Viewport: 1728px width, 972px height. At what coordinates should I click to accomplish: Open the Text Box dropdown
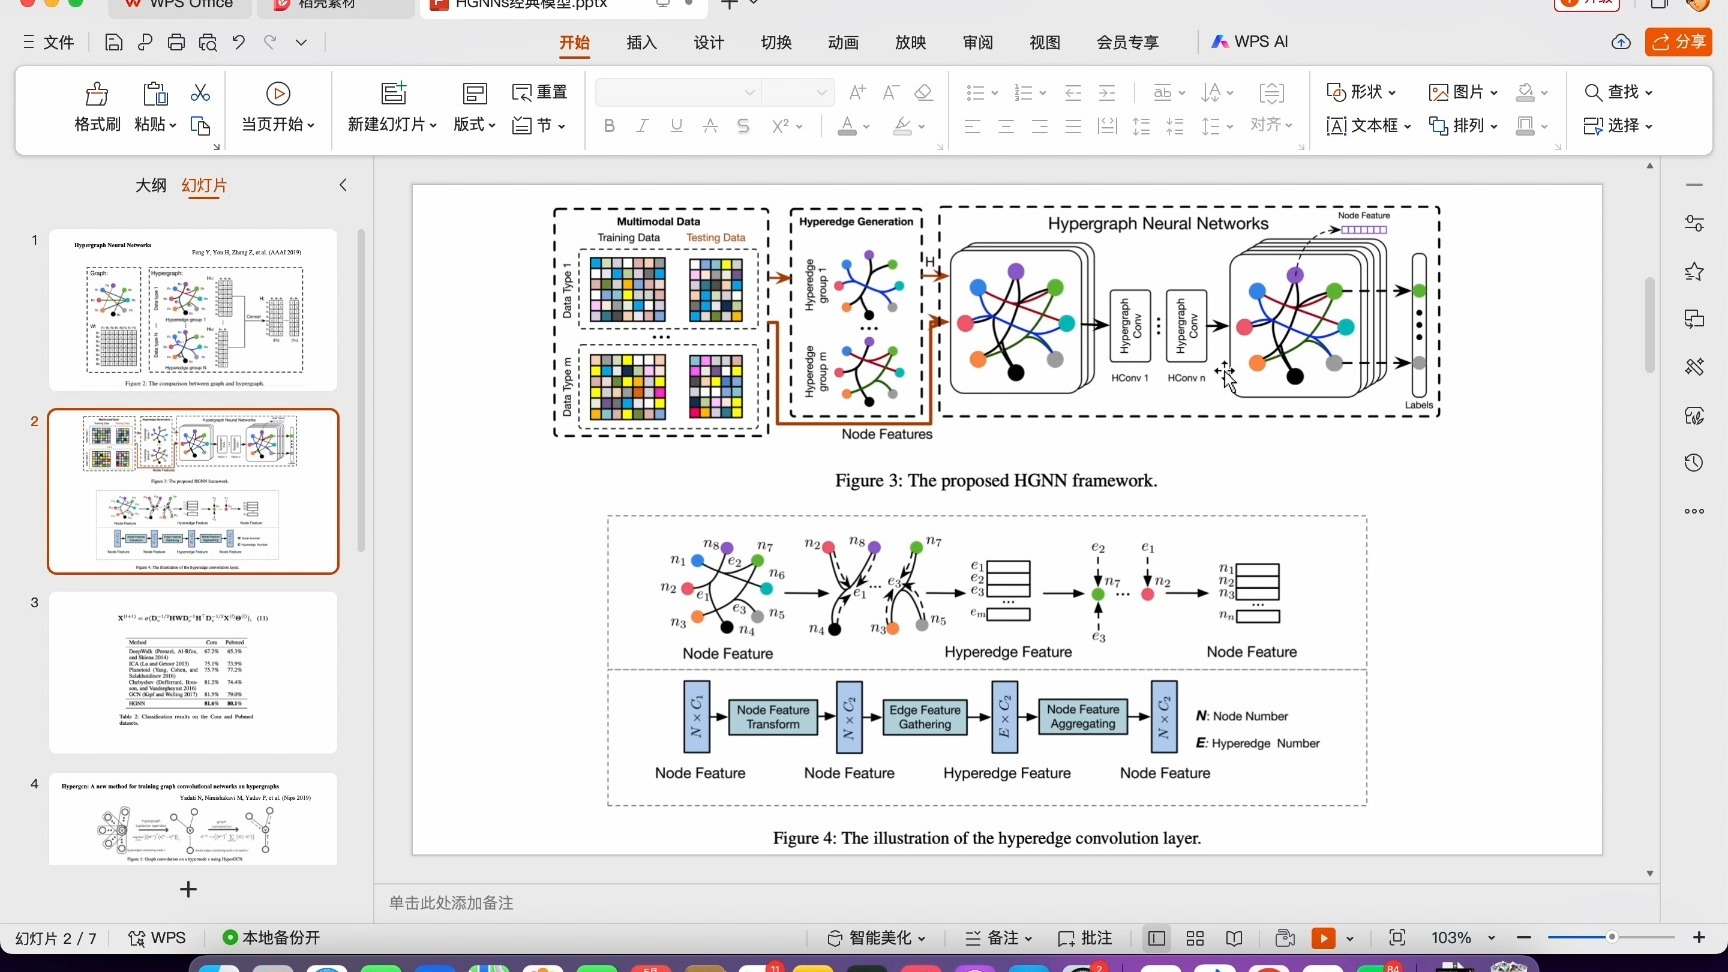tap(1368, 126)
